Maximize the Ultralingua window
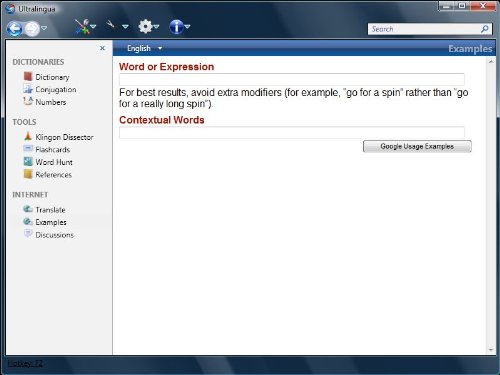Viewport: 500px width, 375px height. (462, 6)
